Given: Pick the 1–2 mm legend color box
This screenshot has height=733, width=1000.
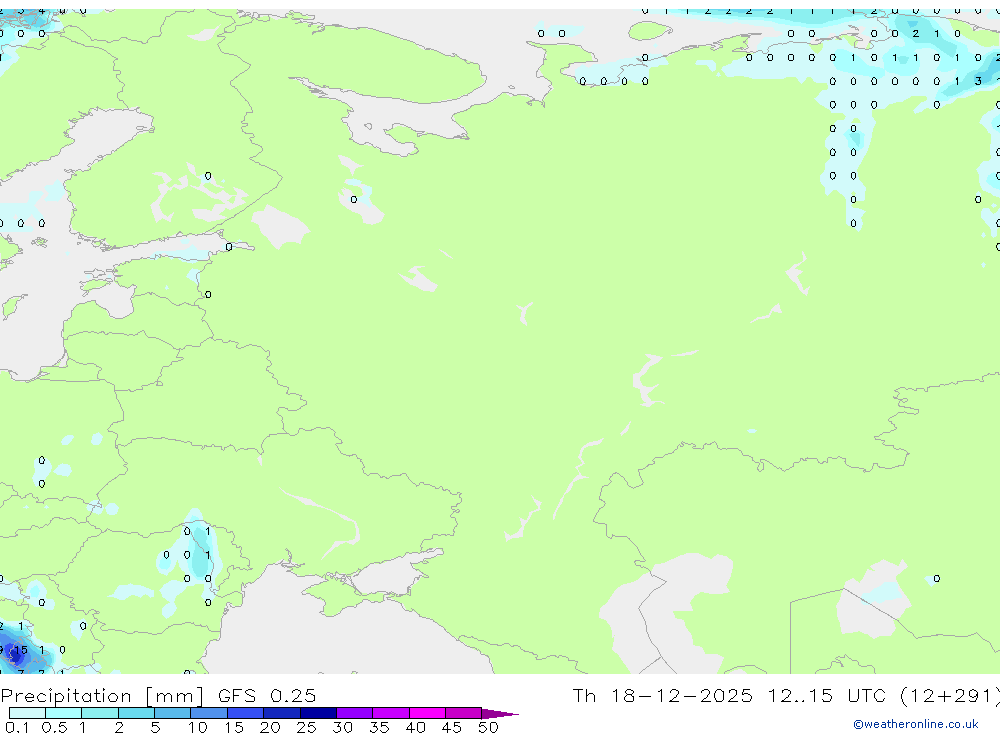Looking at the screenshot, I should 99,713.
